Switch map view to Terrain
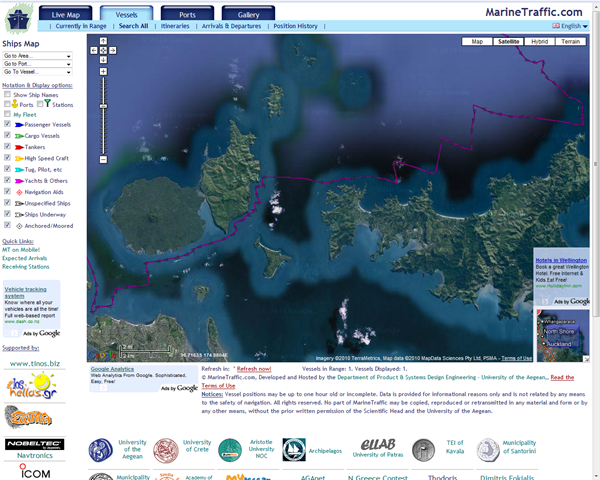Screen dimensions: 600x480 coord(571,41)
